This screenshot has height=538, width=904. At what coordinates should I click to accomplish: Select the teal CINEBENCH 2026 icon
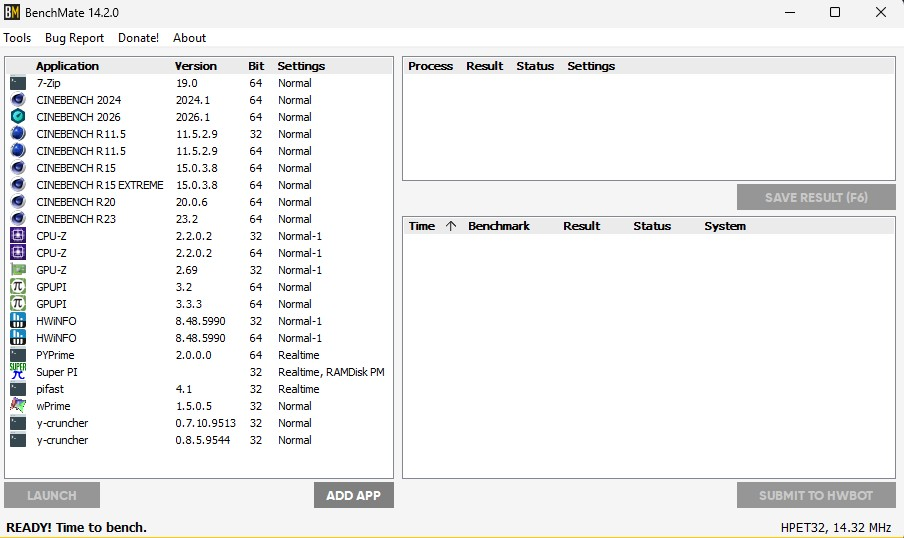click(18, 117)
